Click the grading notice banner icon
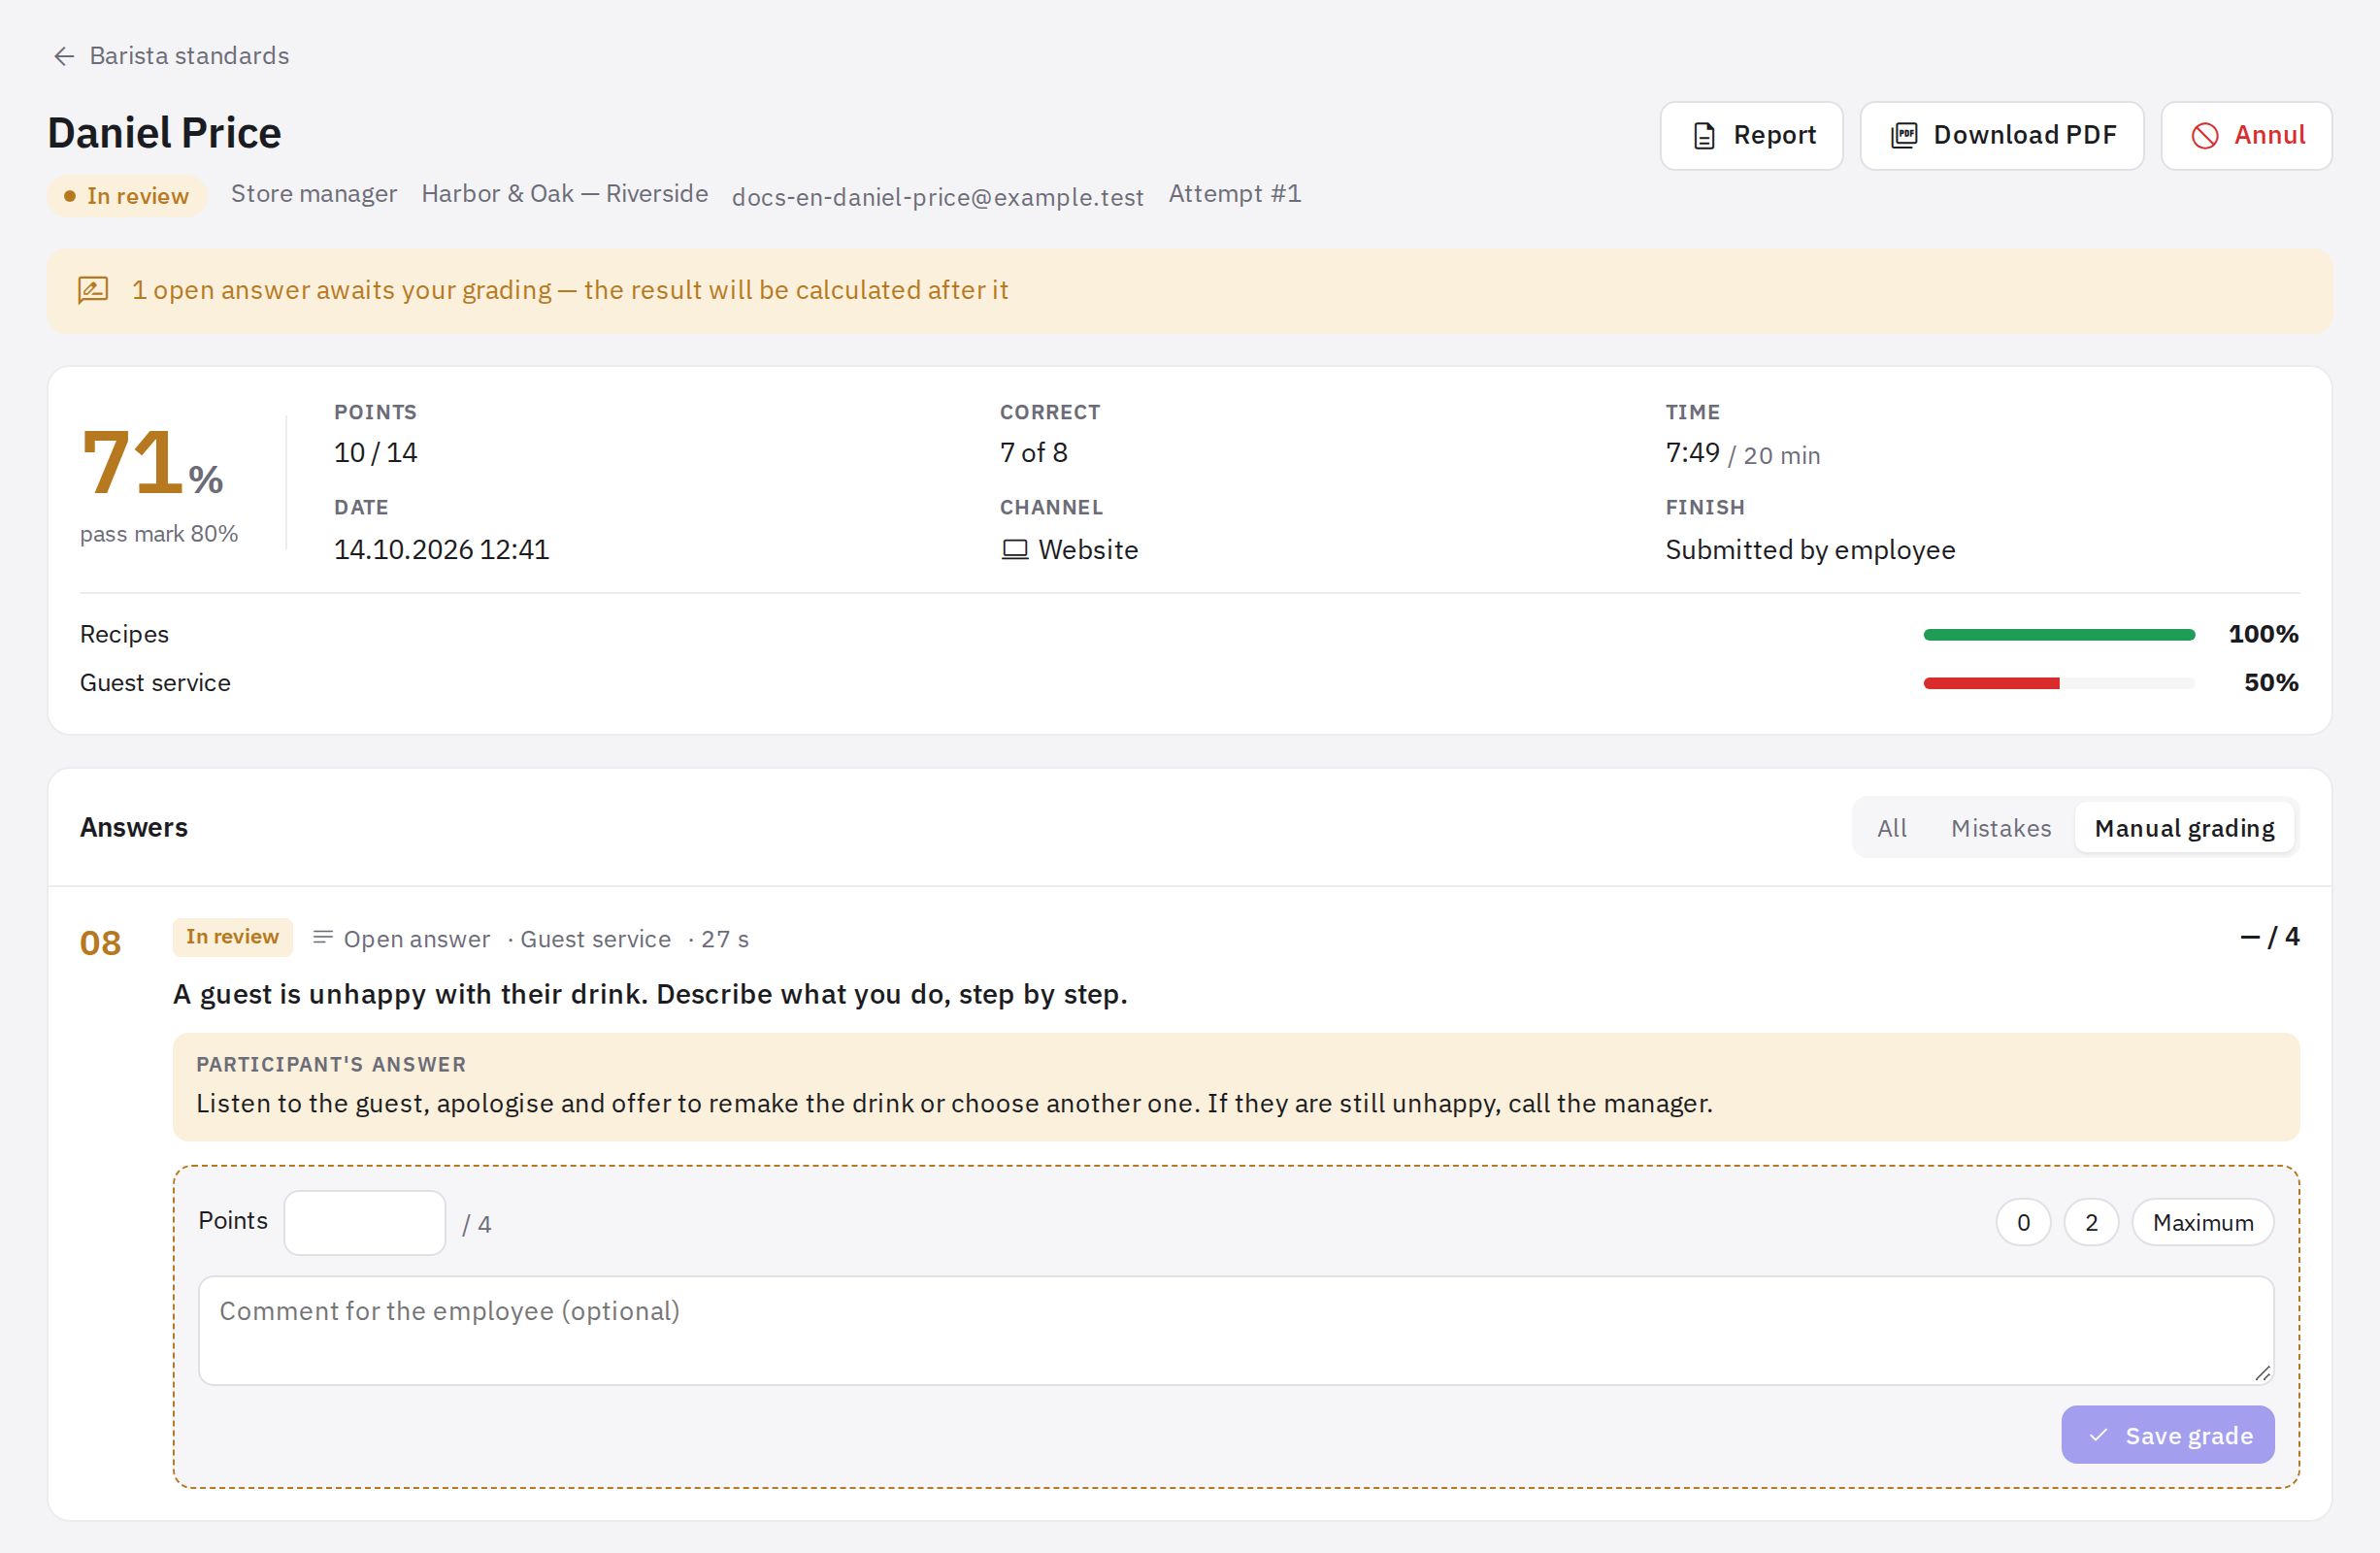Screen dimensions: 2380x1553 93,290
